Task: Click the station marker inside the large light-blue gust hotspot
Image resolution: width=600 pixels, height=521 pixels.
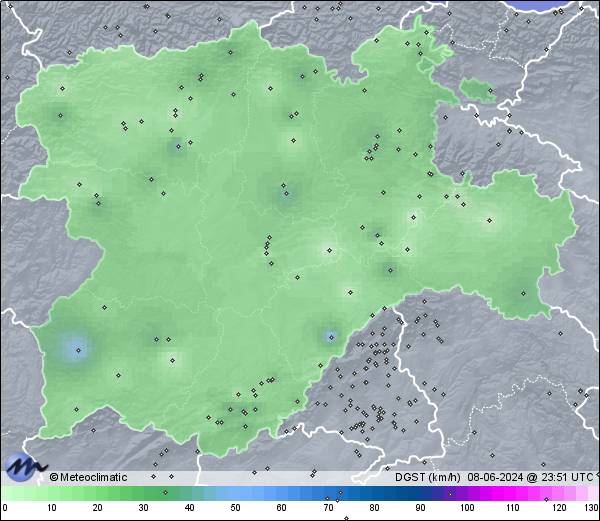Action: (78, 350)
